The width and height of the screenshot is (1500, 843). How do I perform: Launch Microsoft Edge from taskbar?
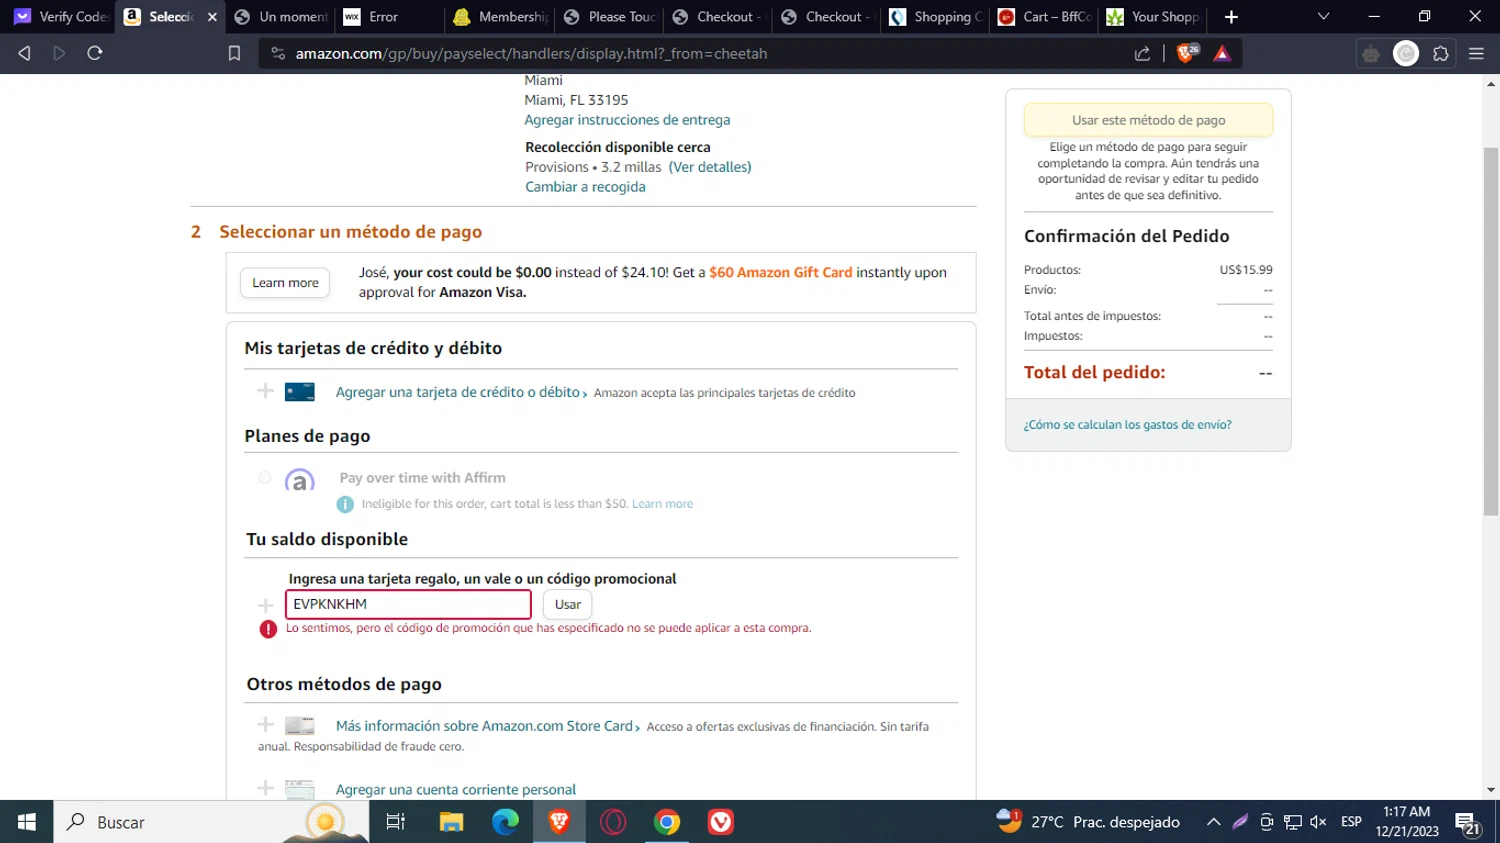tap(505, 822)
